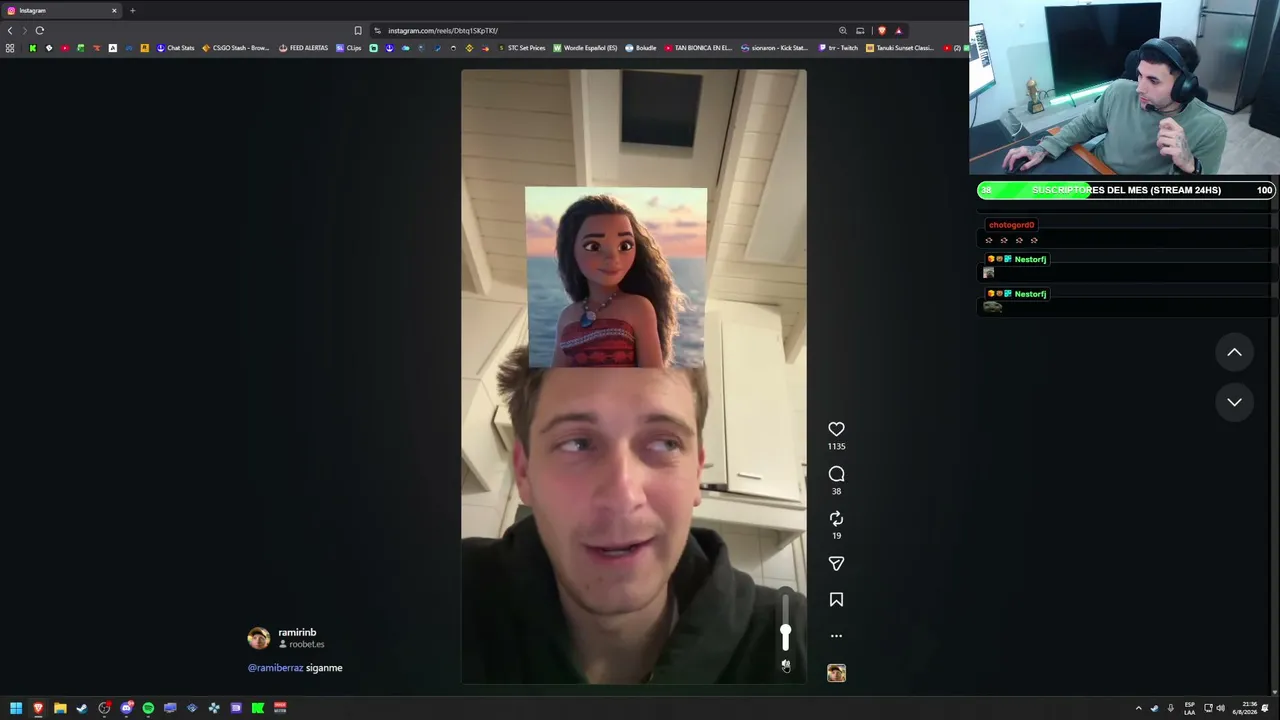
Task: Open Discord from the taskbar
Action: point(126,708)
